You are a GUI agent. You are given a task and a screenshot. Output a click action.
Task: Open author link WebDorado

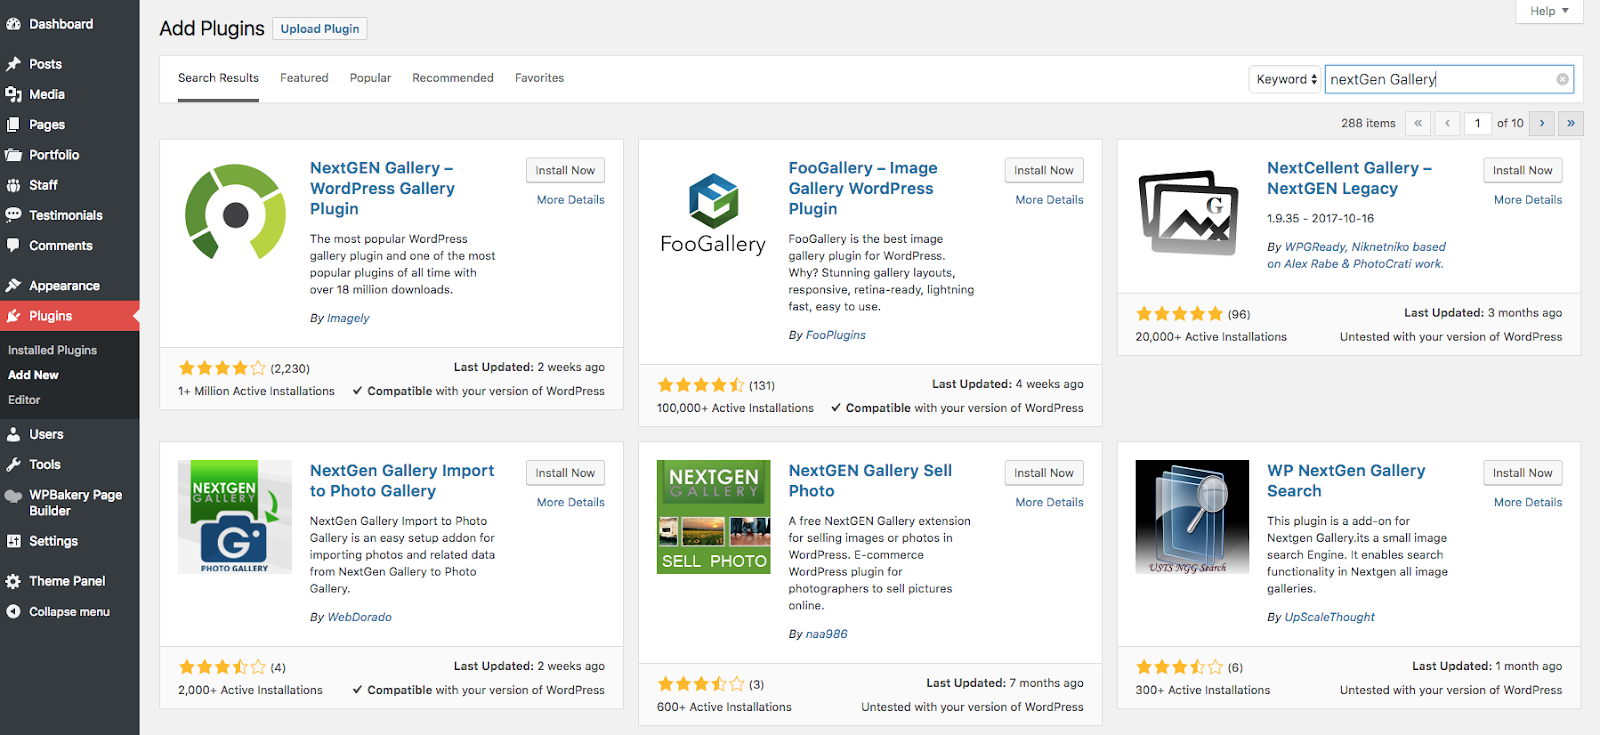[x=359, y=617]
